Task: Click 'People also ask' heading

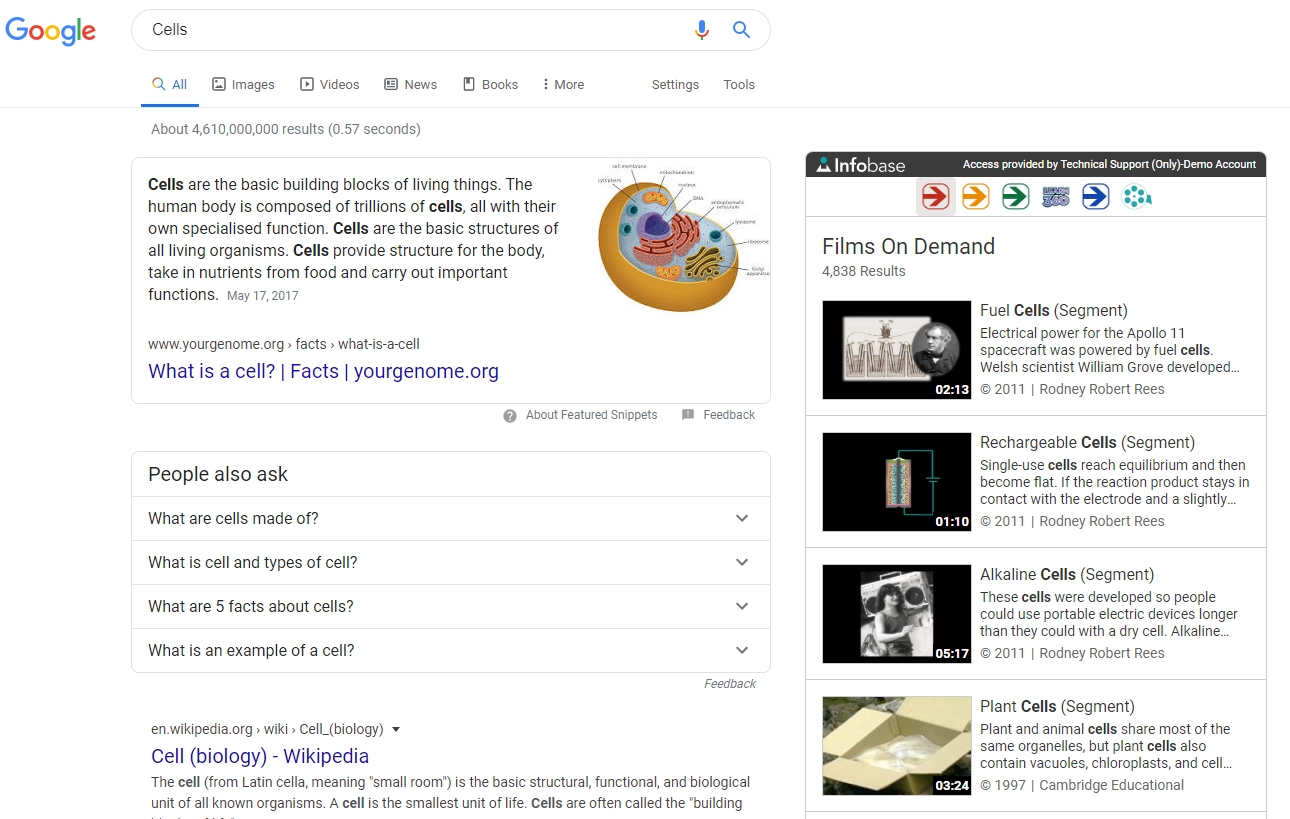Action: (x=218, y=474)
